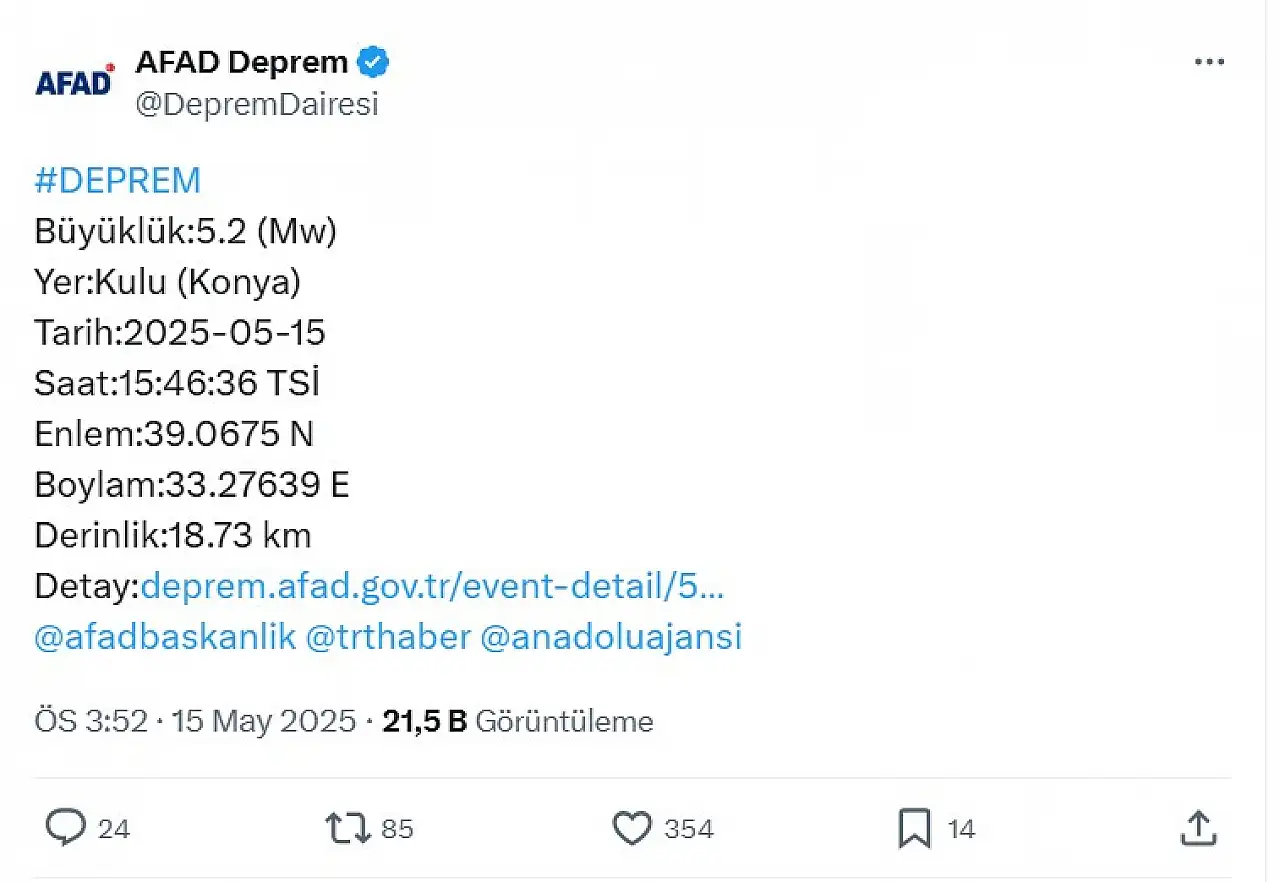Screen dimensions: 1280x882
Task: Click the @trthaber mention
Action: (388, 638)
